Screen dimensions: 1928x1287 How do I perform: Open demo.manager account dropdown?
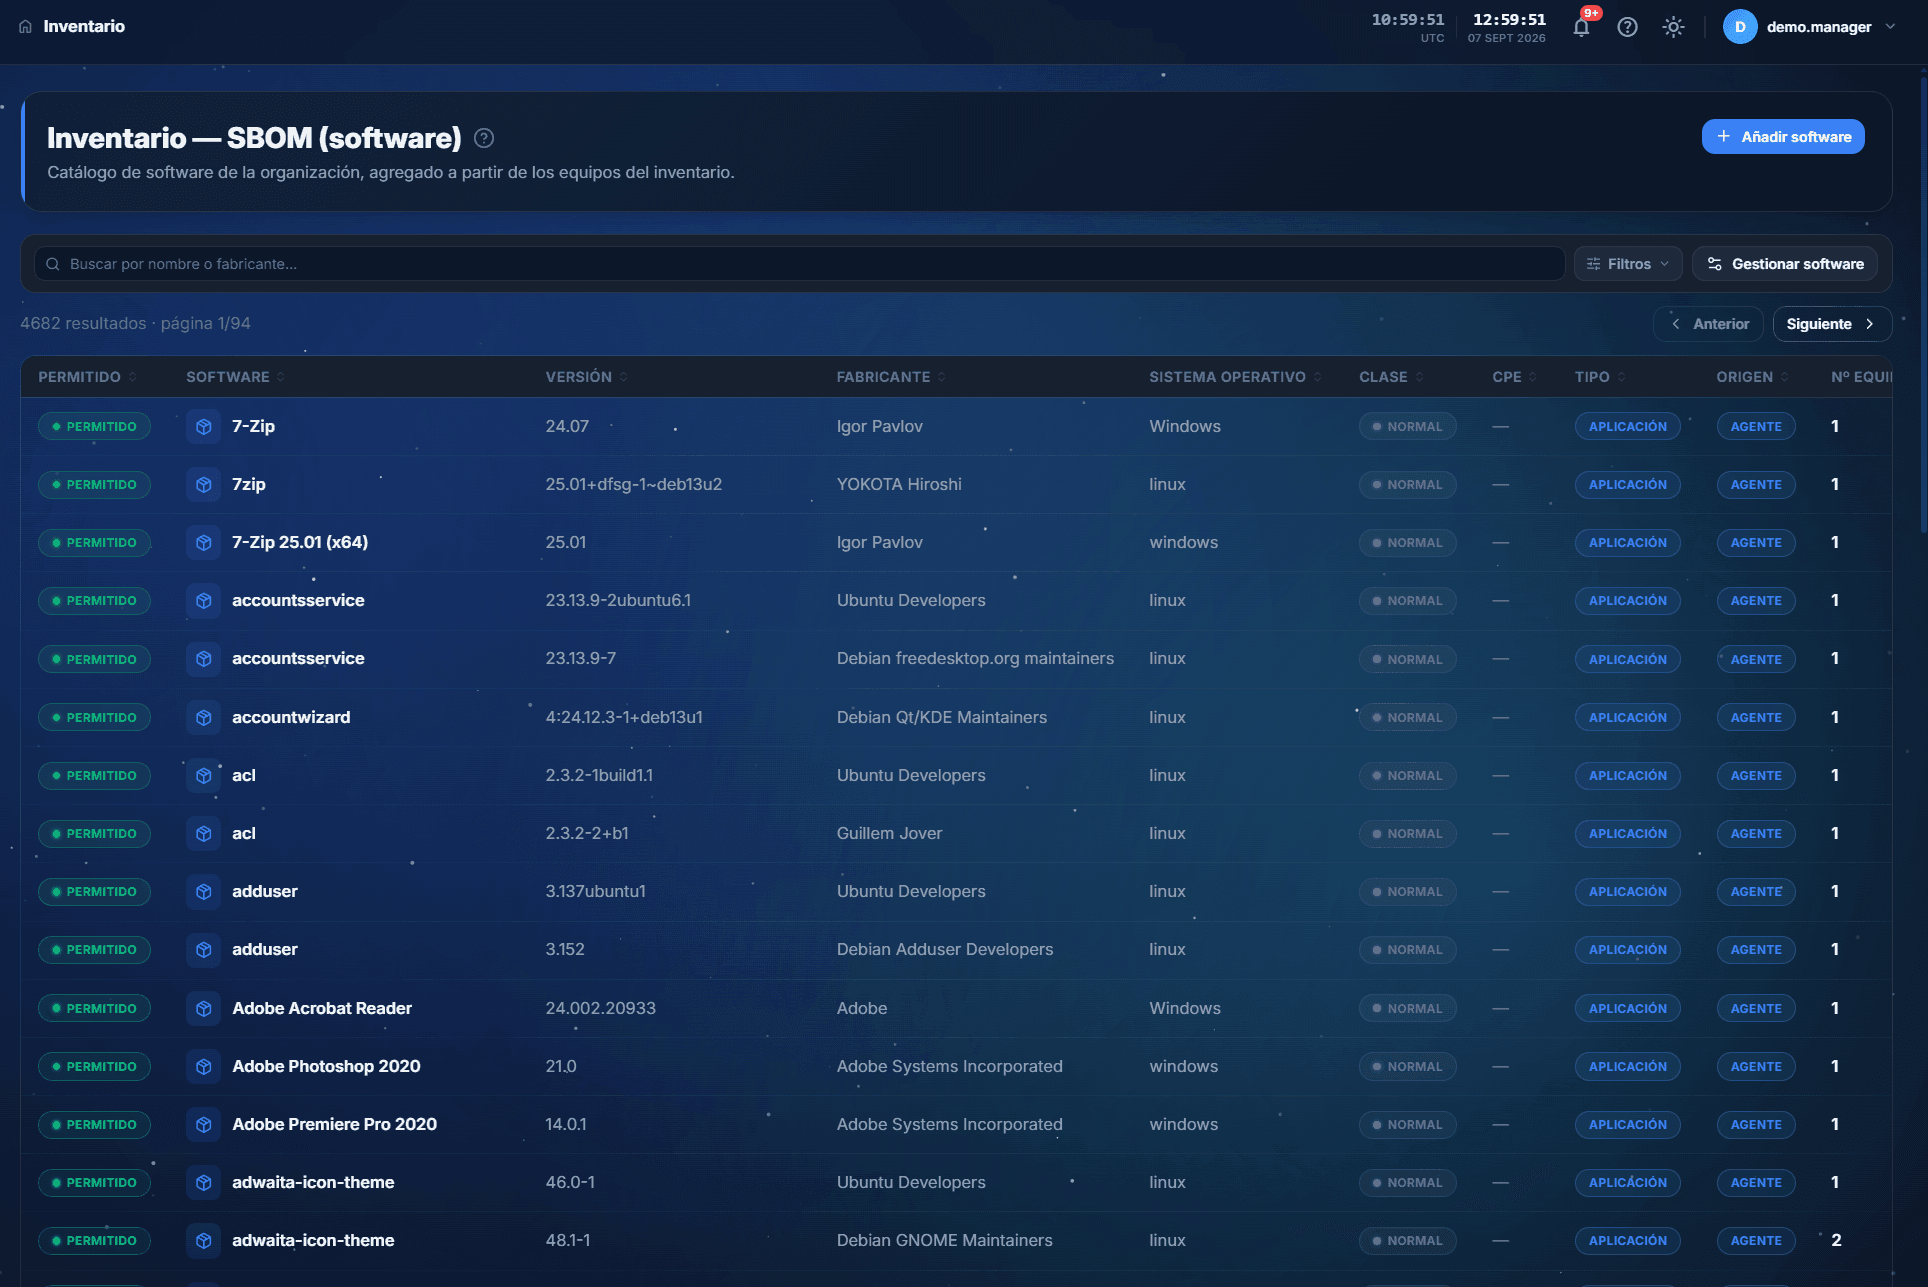[x=1809, y=27]
